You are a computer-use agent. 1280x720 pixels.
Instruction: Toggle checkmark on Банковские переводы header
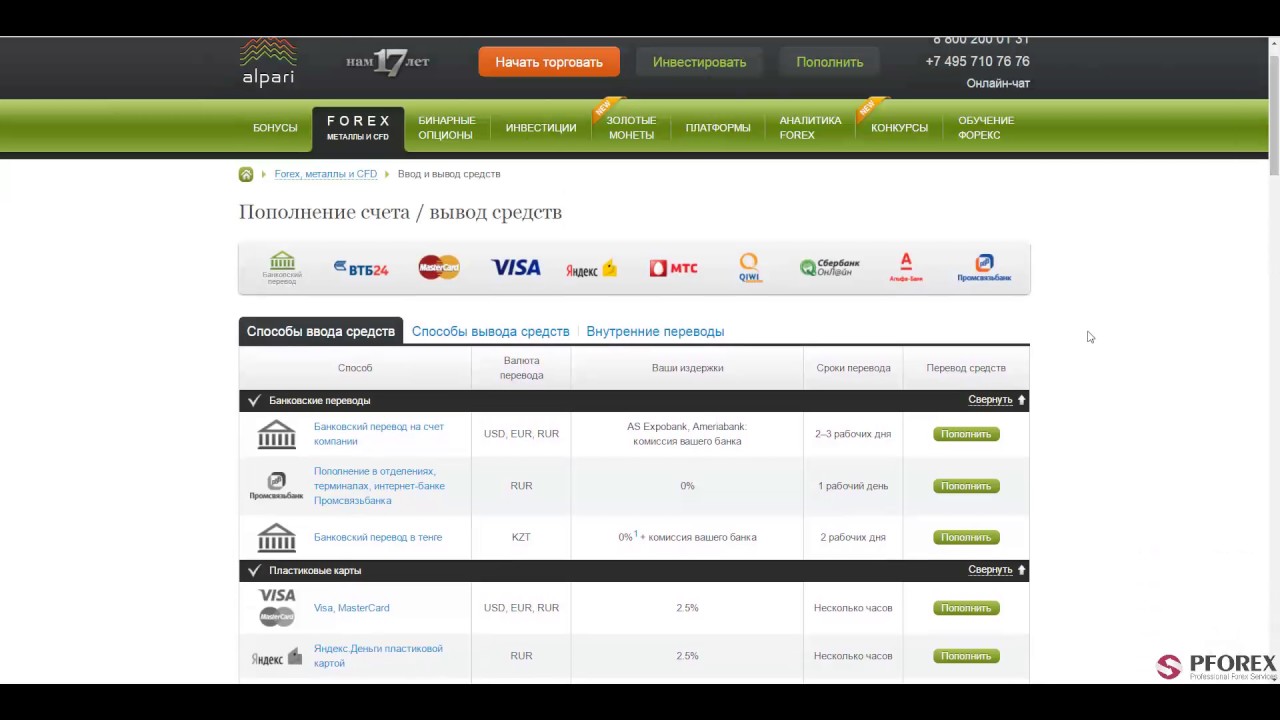click(x=254, y=401)
